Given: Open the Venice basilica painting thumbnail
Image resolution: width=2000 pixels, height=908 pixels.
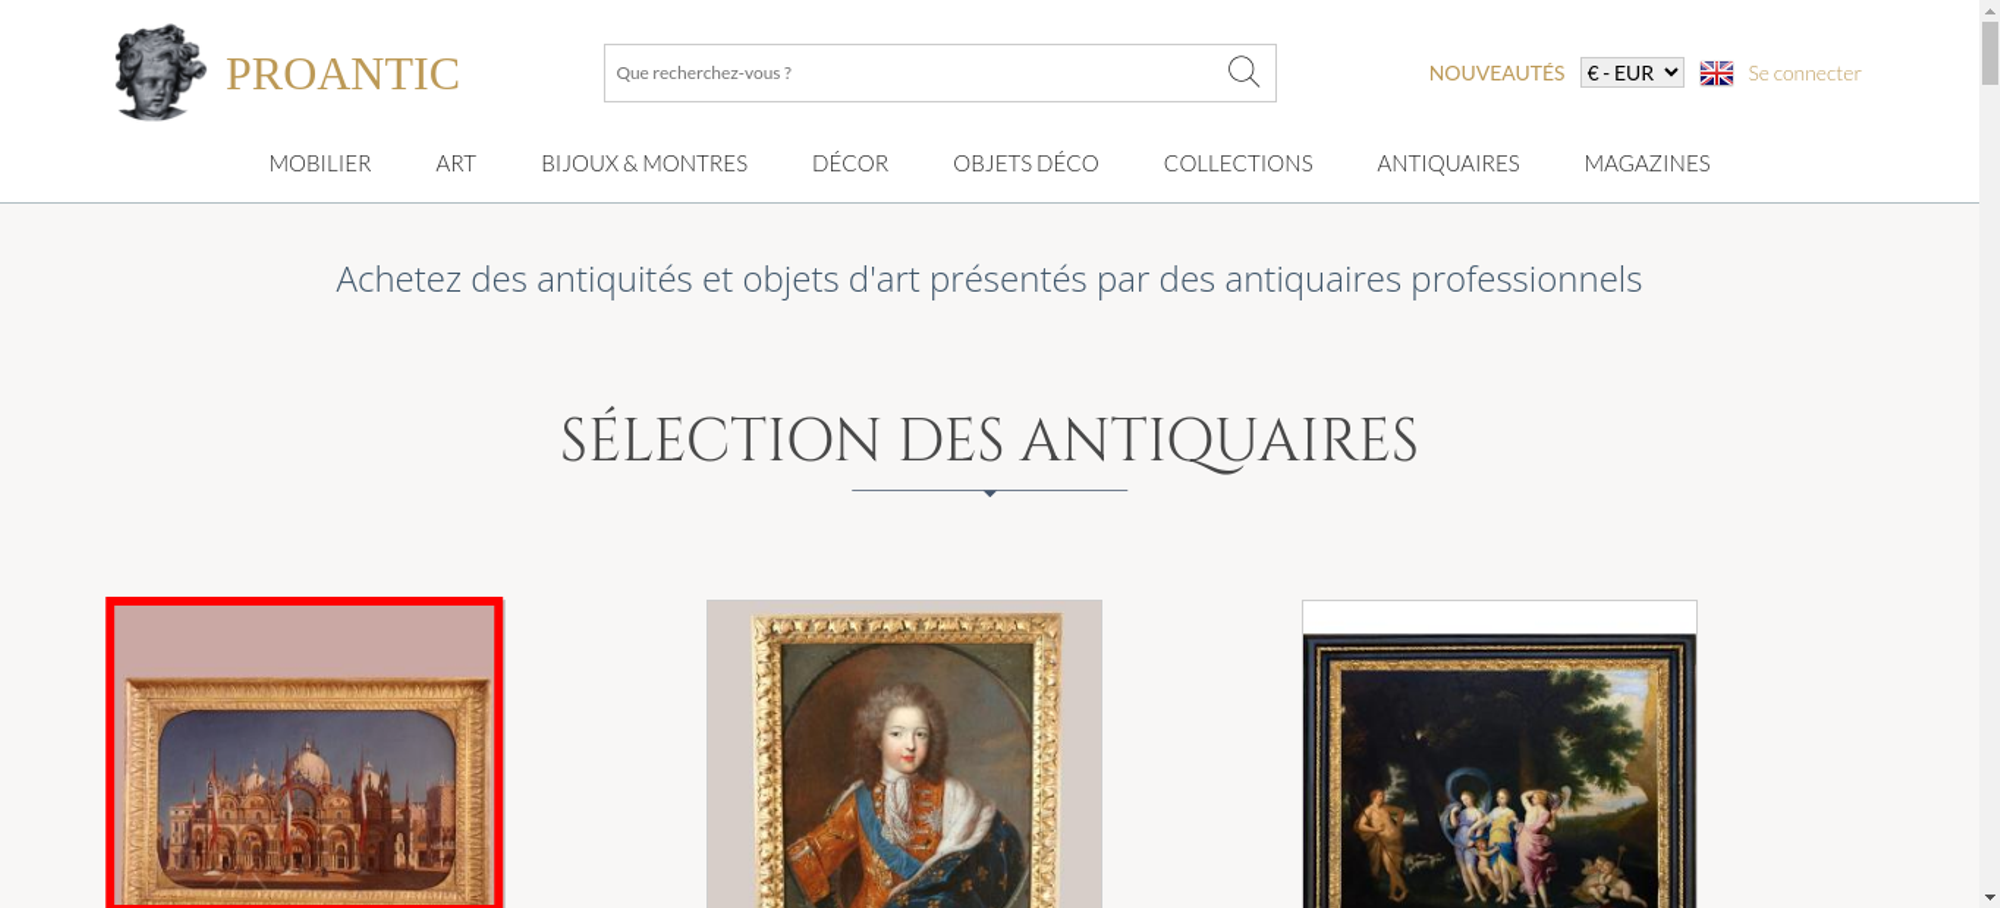Looking at the screenshot, I should (305, 753).
